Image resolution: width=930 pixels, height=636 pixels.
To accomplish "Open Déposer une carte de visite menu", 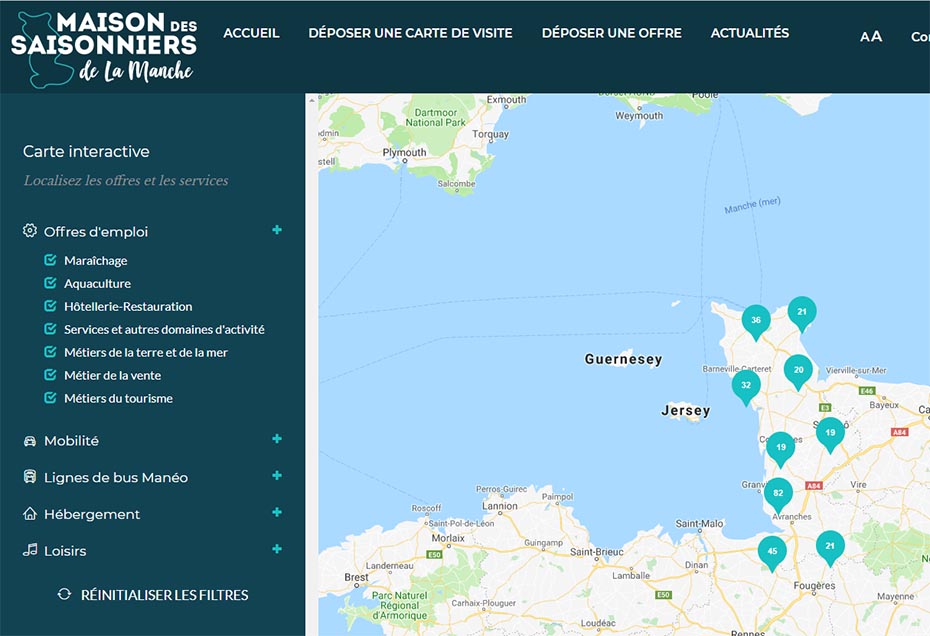I will [x=410, y=33].
